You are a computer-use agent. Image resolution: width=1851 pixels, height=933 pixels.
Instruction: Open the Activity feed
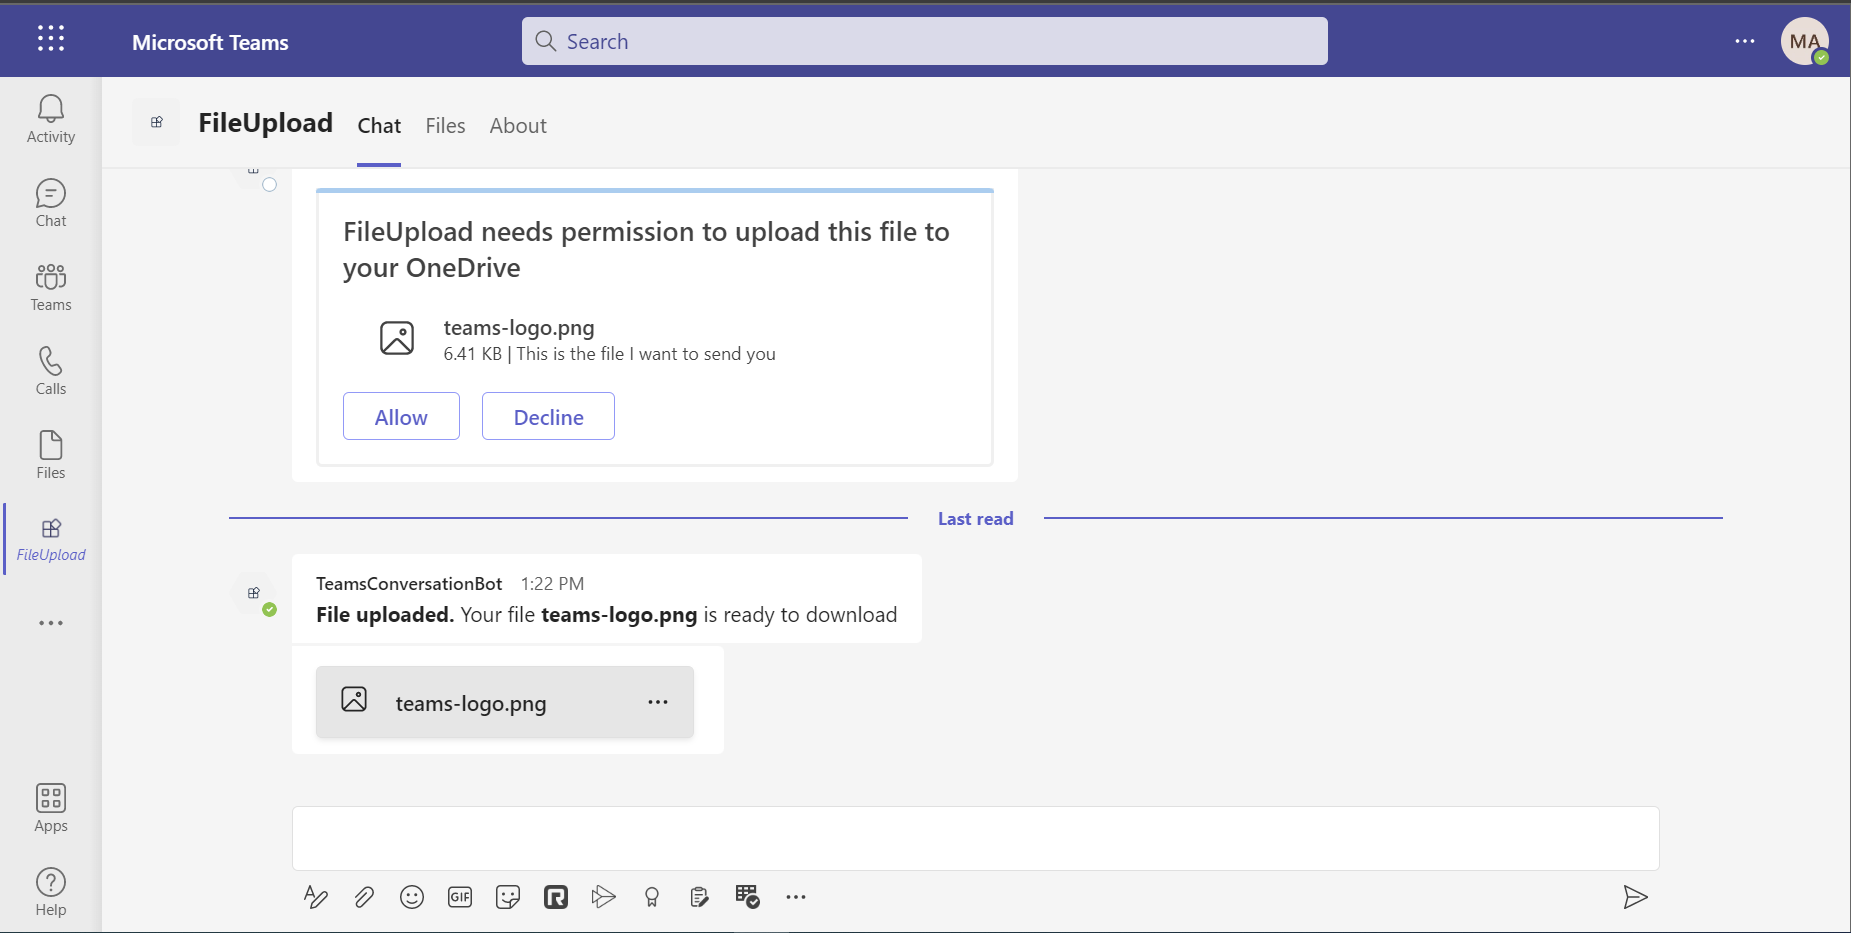click(x=51, y=119)
